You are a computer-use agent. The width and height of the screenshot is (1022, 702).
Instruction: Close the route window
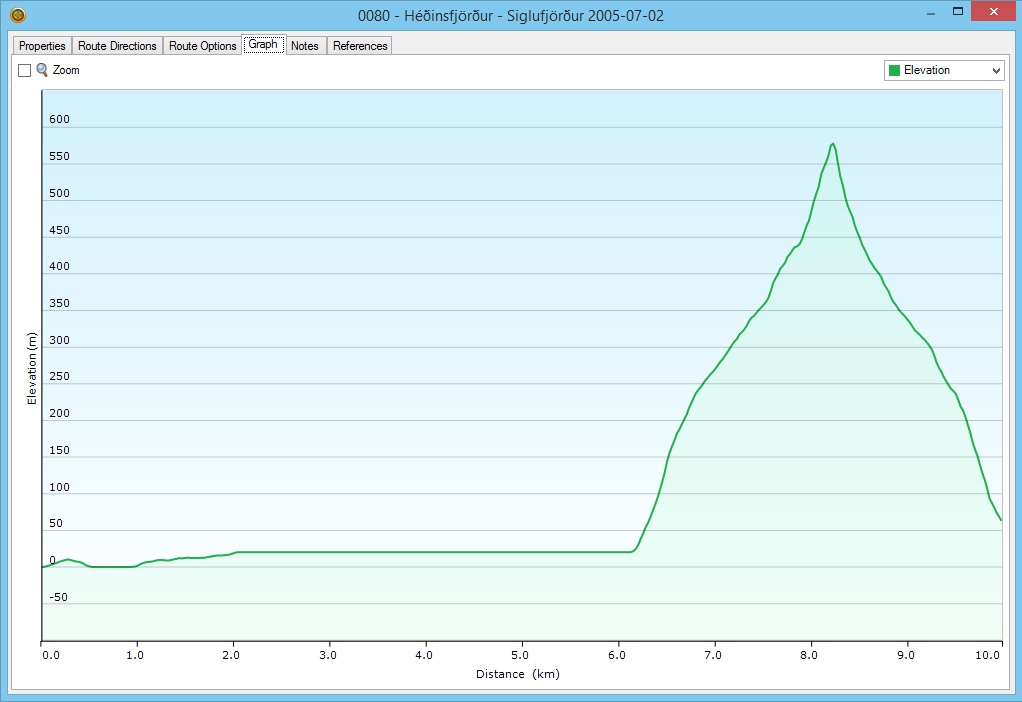(x=996, y=12)
